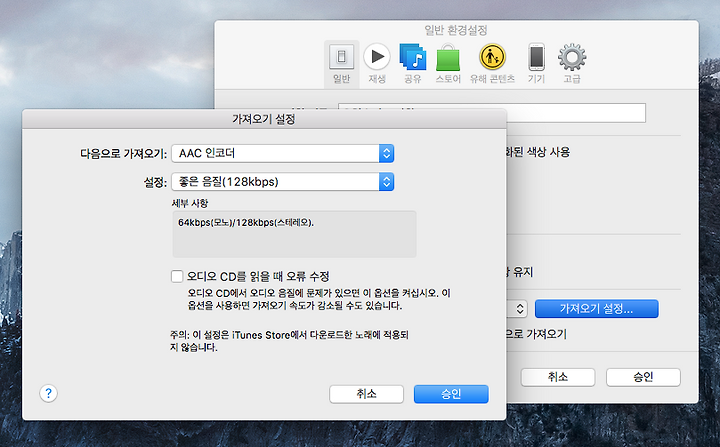The height and width of the screenshot is (447, 720).
Task: Open the 설정 좋은 음질(128kbps) dropdown
Action: (282, 181)
